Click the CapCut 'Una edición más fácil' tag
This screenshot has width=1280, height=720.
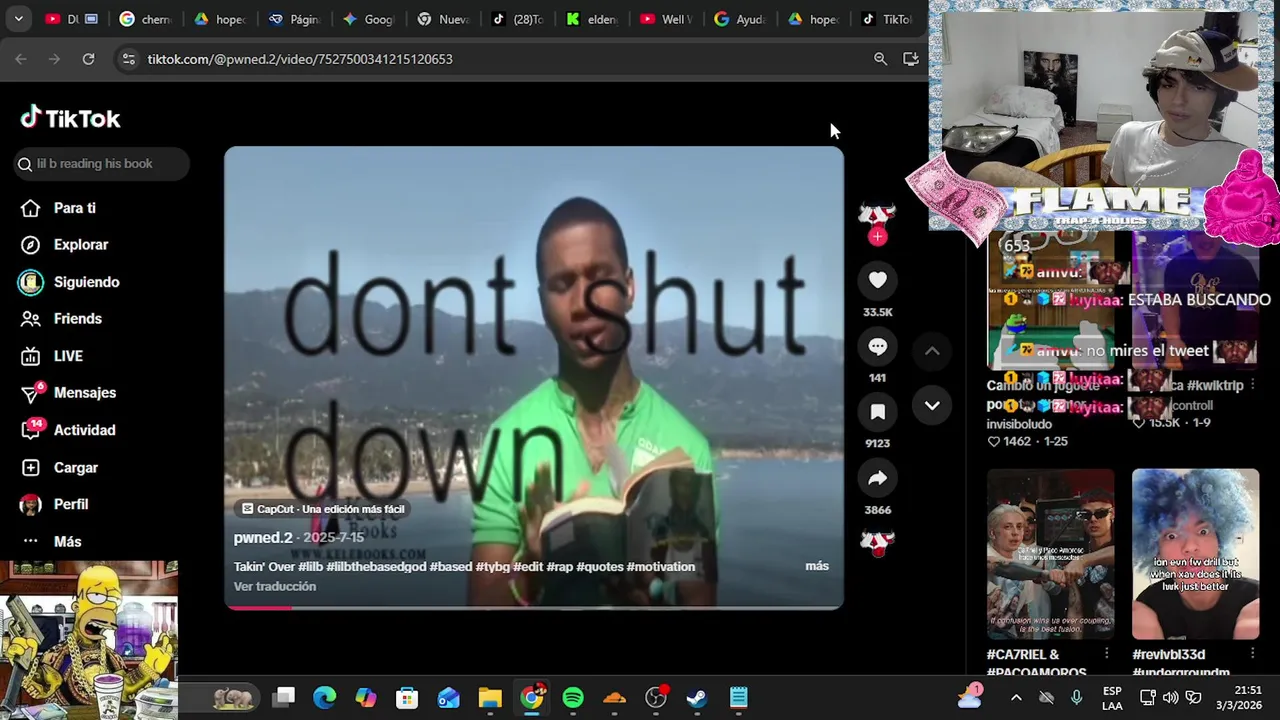(x=323, y=509)
